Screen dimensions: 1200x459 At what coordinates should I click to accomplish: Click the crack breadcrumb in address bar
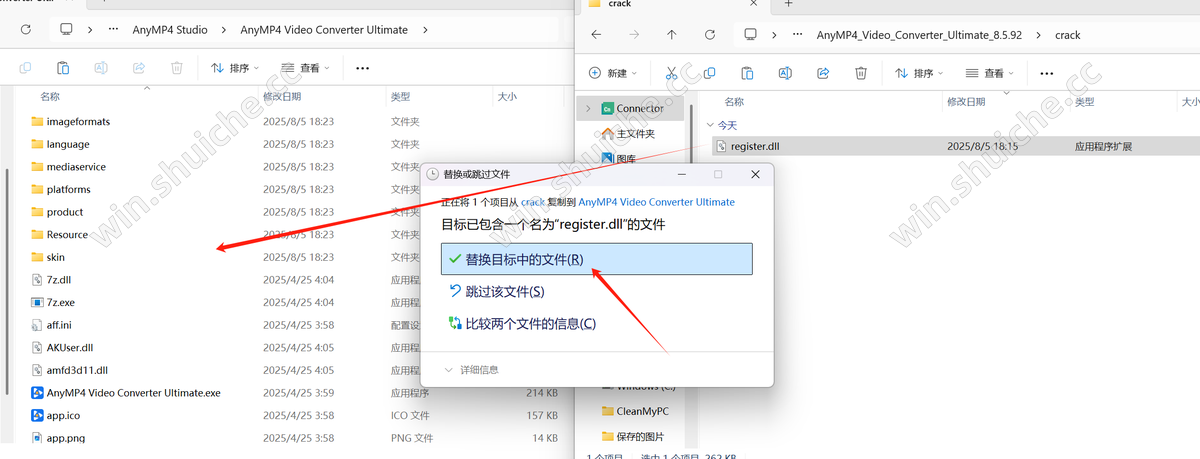(1068, 35)
